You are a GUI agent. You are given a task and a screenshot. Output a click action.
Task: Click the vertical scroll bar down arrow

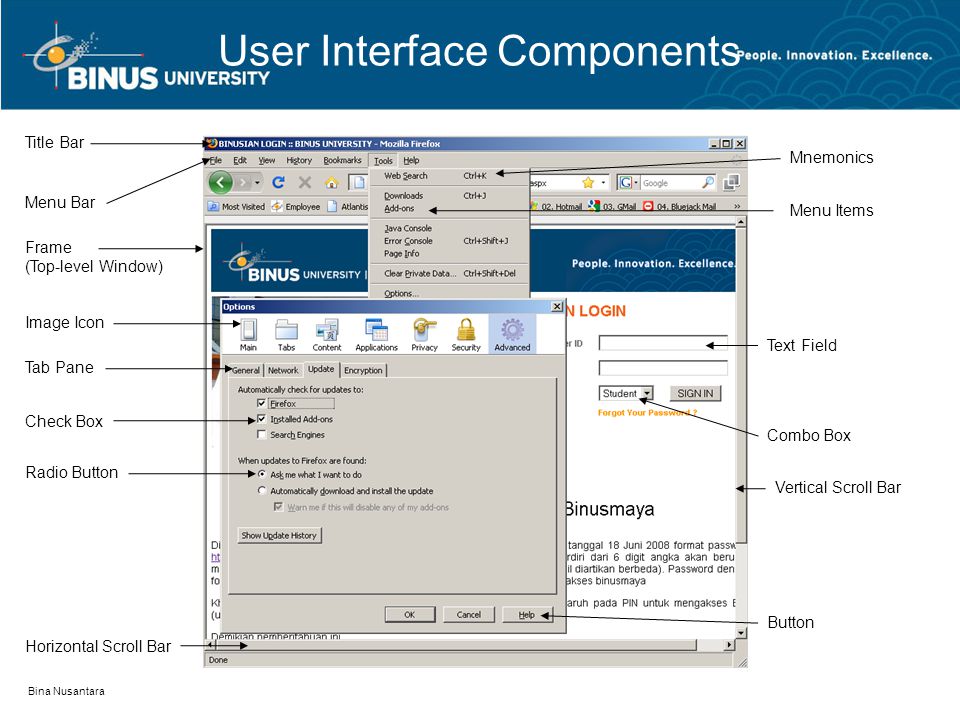coord(741,633)
